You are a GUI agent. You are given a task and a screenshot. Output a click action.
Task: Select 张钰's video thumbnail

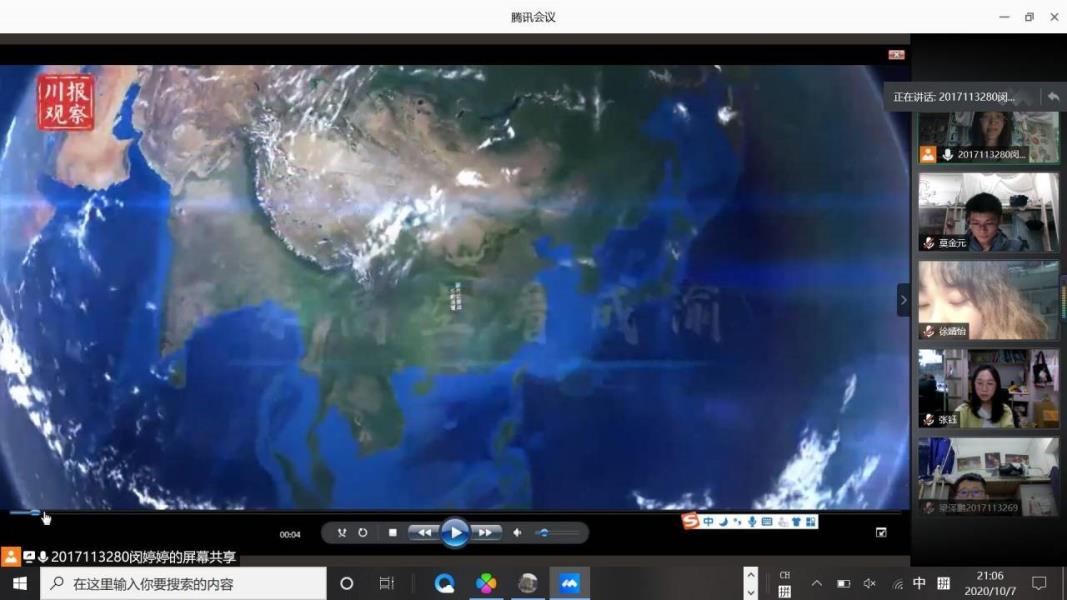point(988,388)
